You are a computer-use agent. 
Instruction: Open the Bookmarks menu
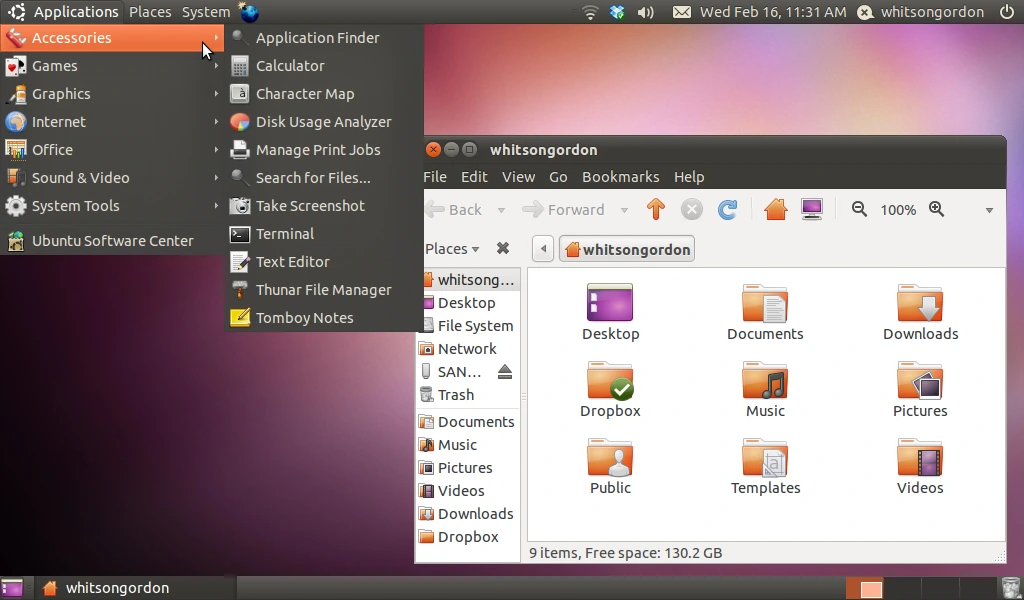[620, 177]
